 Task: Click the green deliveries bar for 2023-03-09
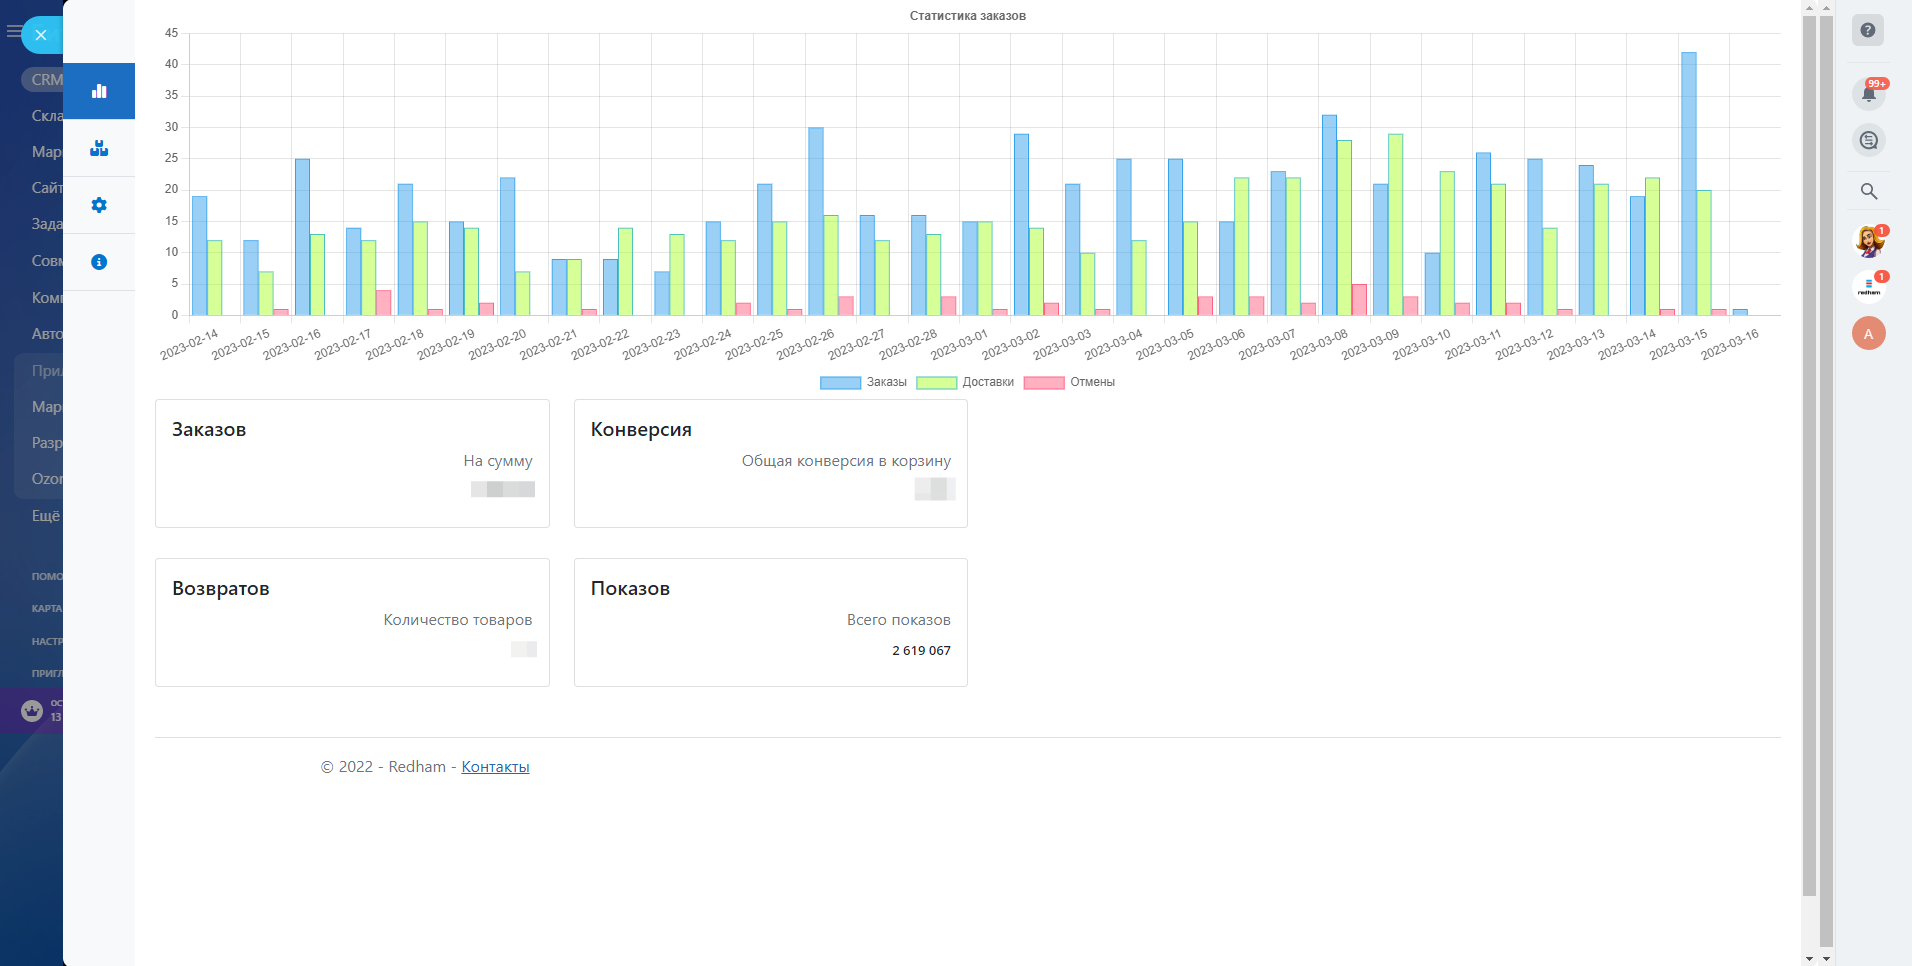[1395, 225]
